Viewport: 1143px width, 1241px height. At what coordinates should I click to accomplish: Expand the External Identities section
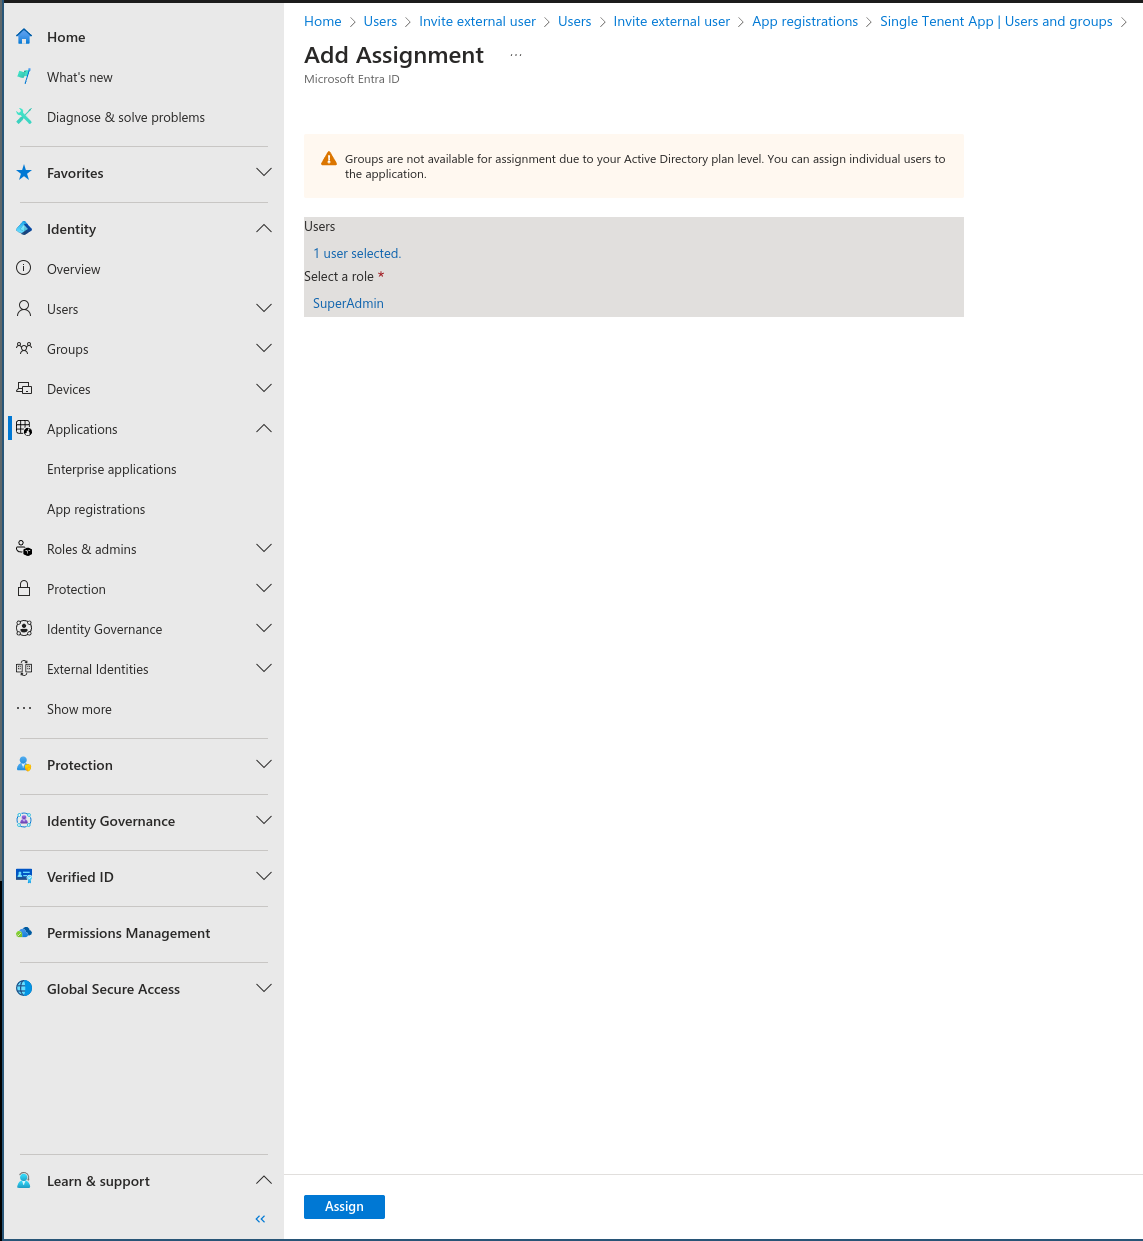(x=263, y=668)
